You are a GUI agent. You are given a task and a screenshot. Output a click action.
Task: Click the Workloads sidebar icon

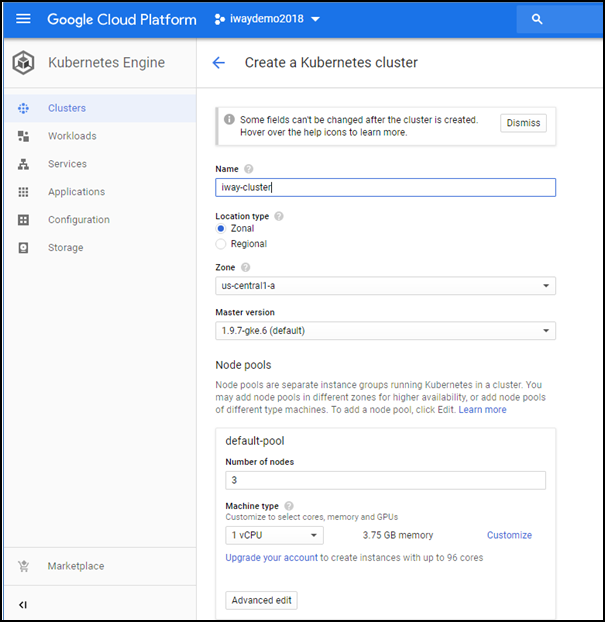click(23, 136)
